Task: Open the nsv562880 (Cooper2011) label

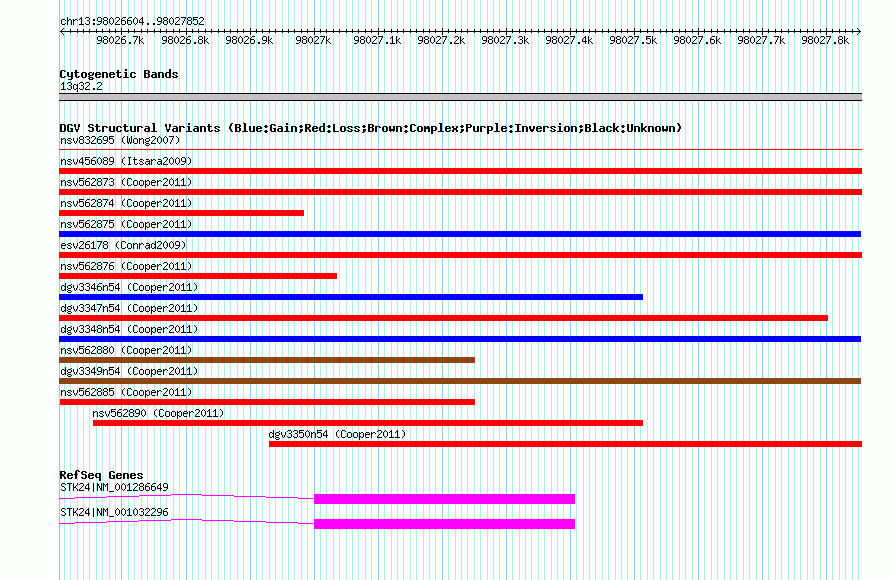Action: [x=126, y=350]
